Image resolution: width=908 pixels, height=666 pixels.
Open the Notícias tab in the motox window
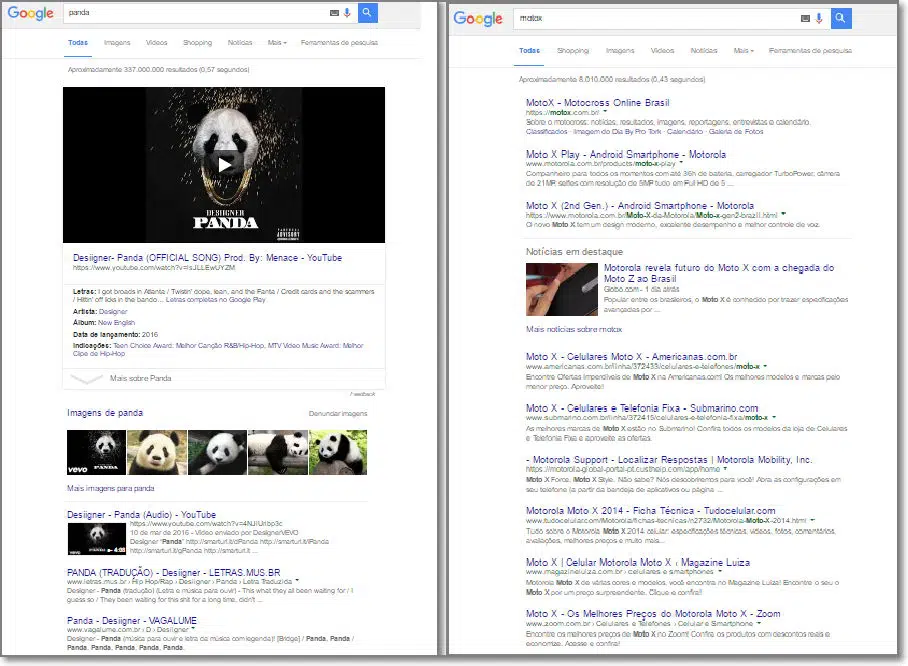(x=704, y=50)
